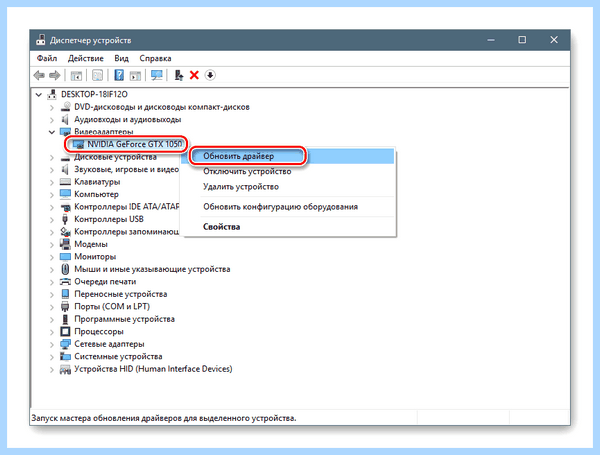Screen dimensions: 600x455
Task: Open the help question-mark toolbar icon
Action: [x=119, y=75]
